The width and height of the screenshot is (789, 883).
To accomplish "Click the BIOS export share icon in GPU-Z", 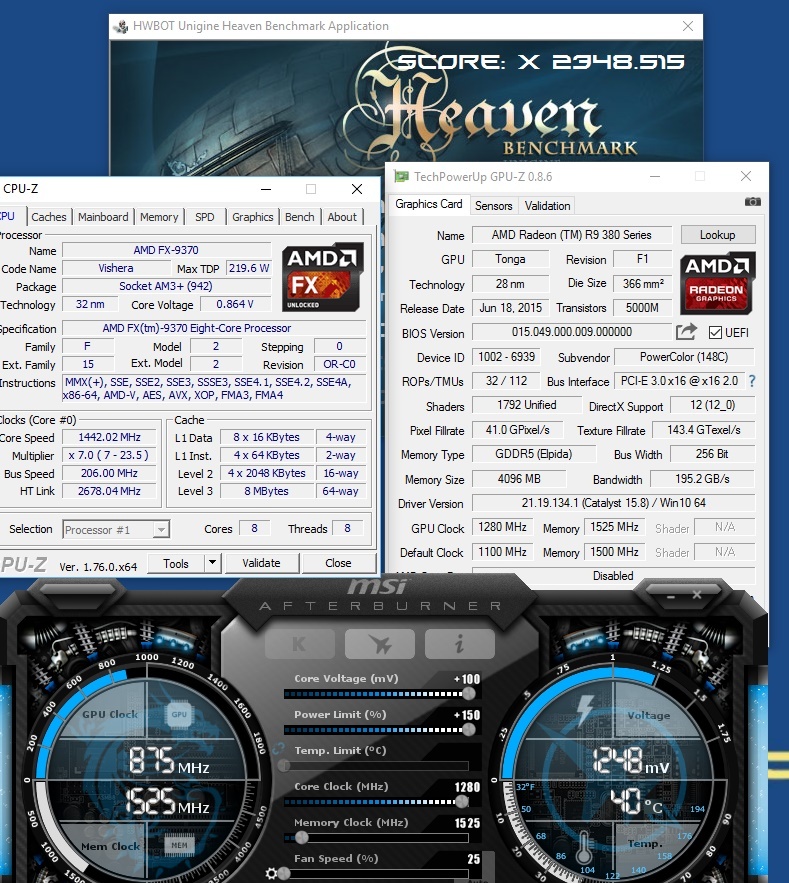I will [x=686, y=332].
